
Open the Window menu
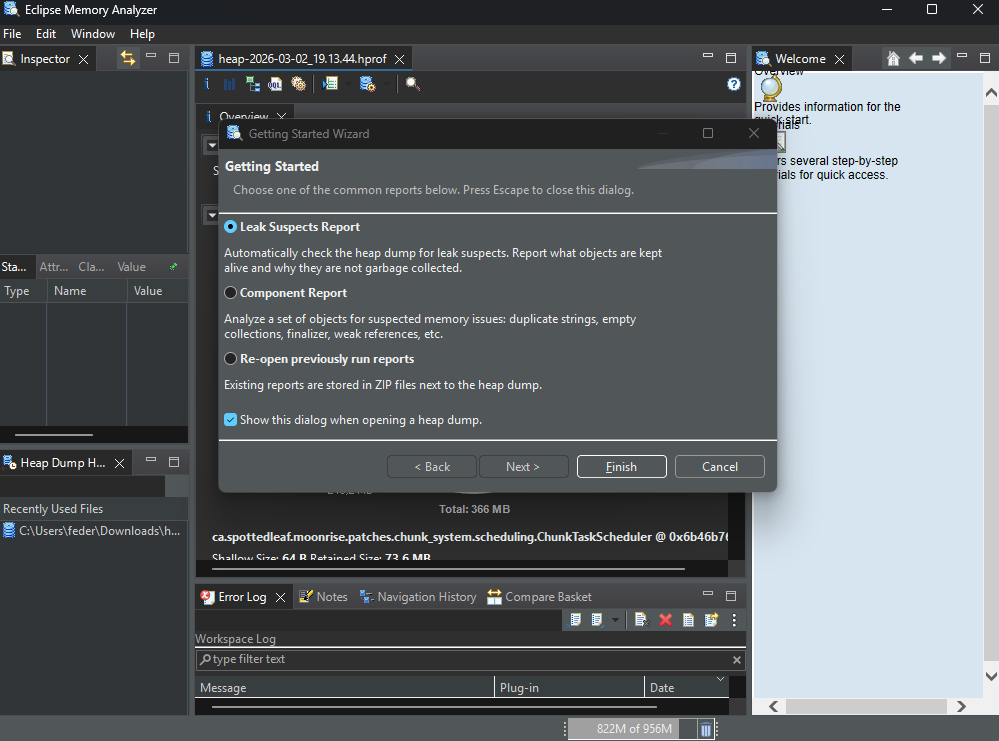point(92,34)
